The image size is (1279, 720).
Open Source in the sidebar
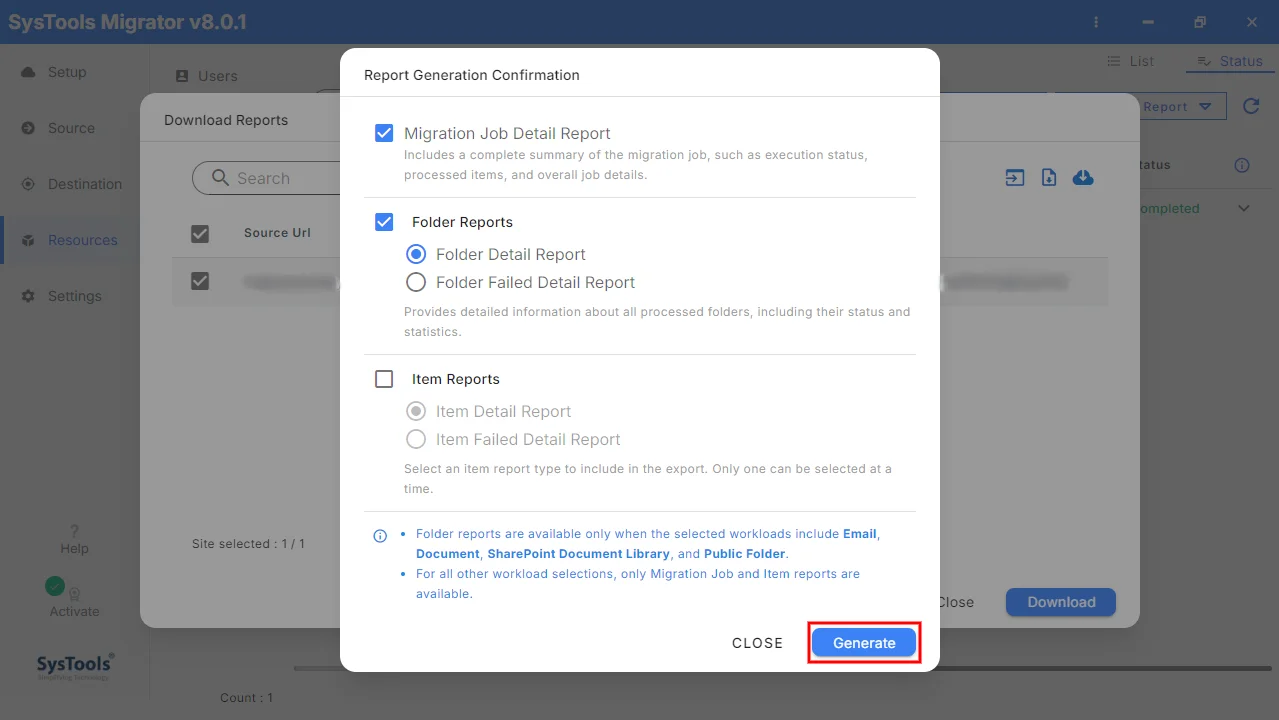click(x=71, y=128)
